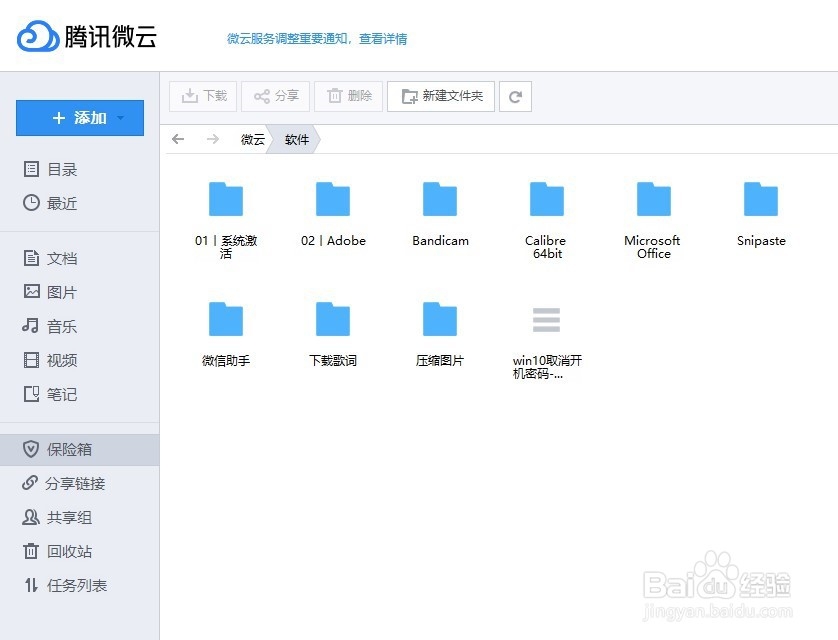Select the 01 | 系统激活 folder icon
This screenshot has height=640, width=838.
[x=226, y=199]
